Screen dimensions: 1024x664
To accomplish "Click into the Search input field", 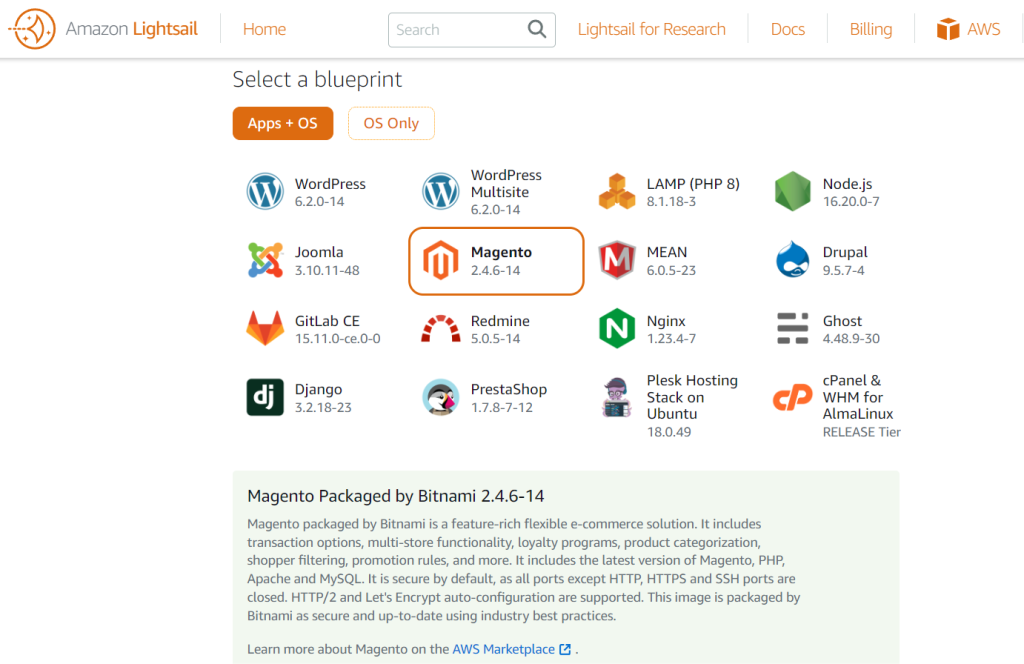I will tap(455, 29).
